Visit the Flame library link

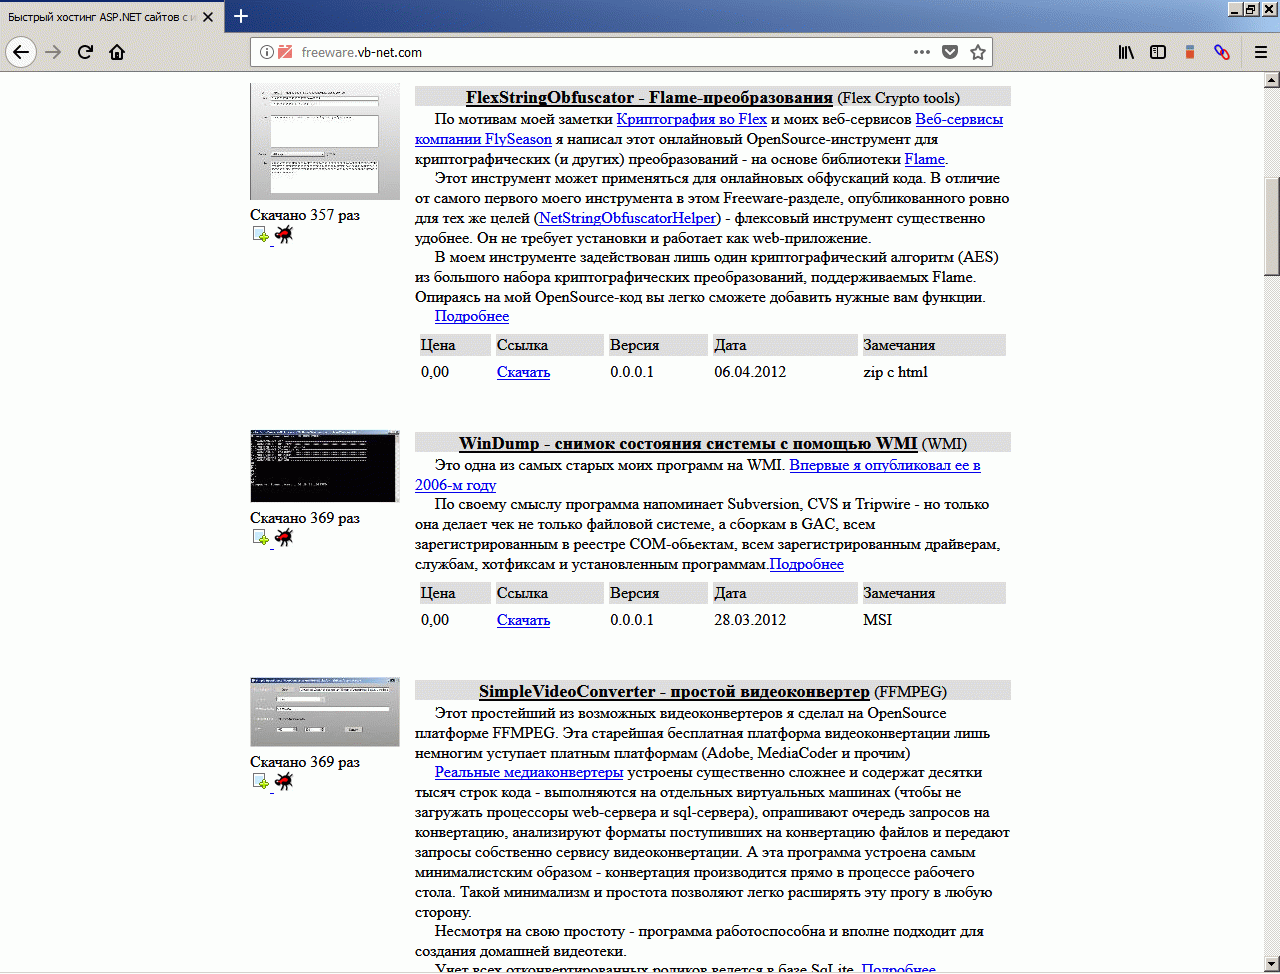tap(925, 159)
